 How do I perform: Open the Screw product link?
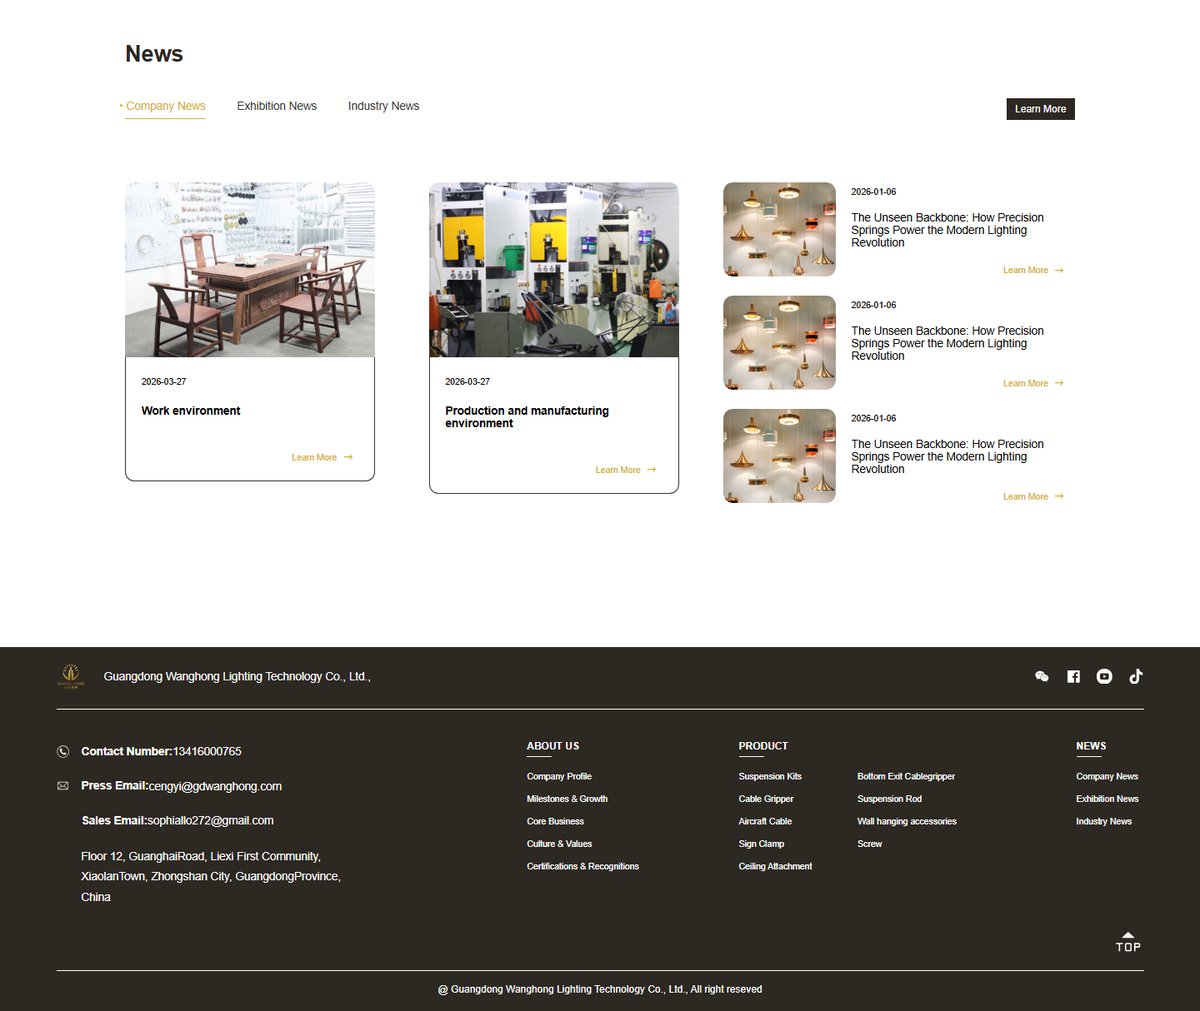(869, 844)
